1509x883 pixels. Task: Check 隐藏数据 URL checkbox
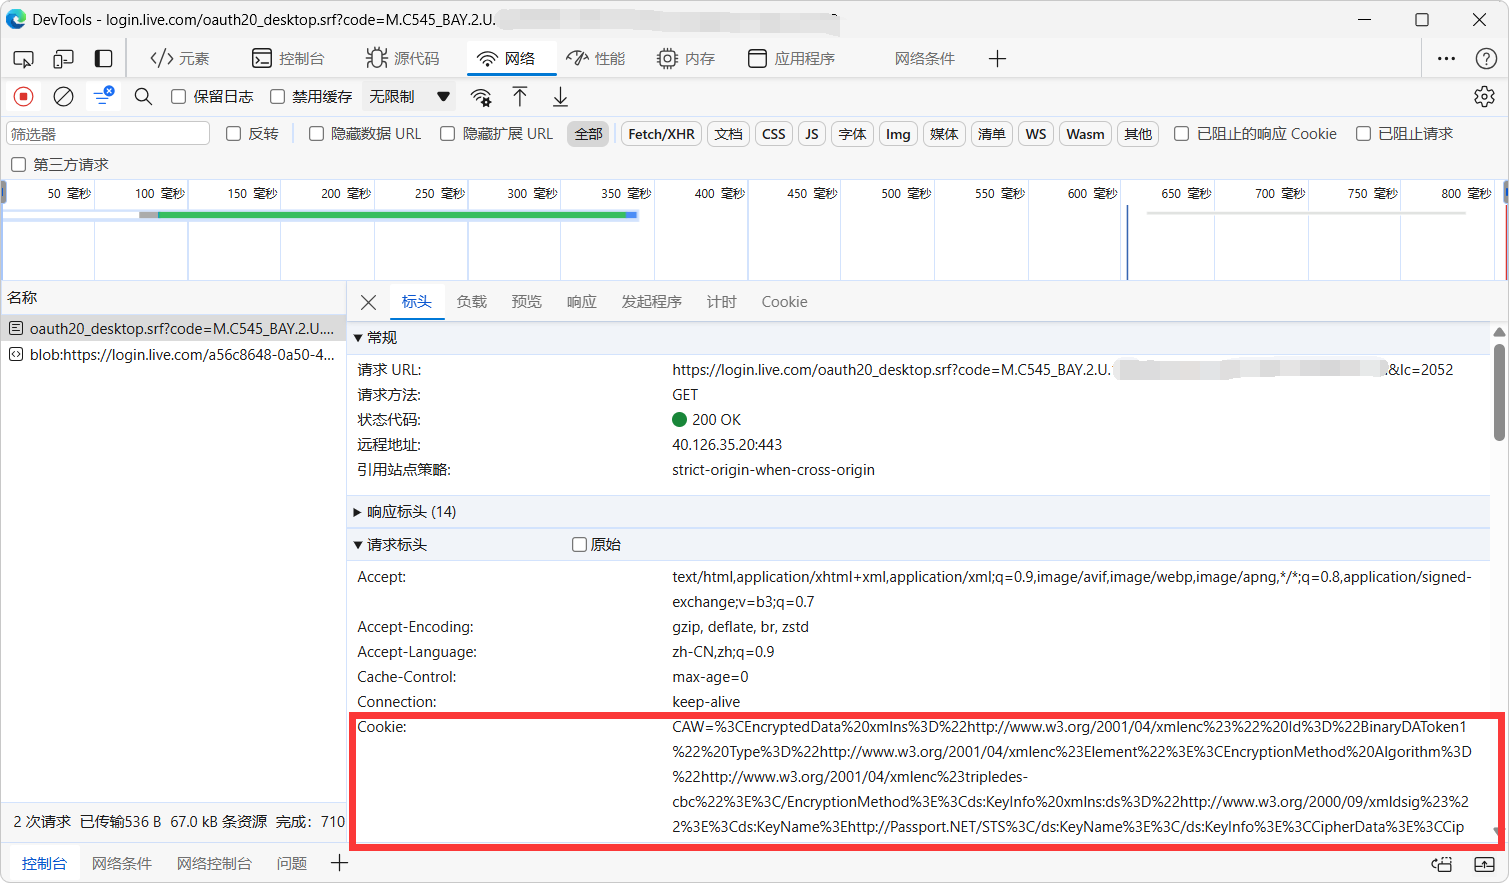coord(316,134)
